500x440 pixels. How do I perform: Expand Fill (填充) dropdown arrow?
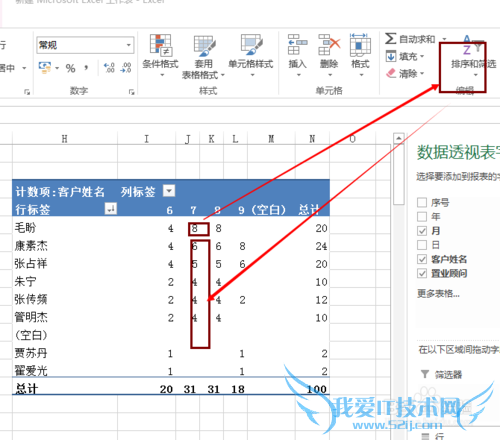click(x=422, y=56)
